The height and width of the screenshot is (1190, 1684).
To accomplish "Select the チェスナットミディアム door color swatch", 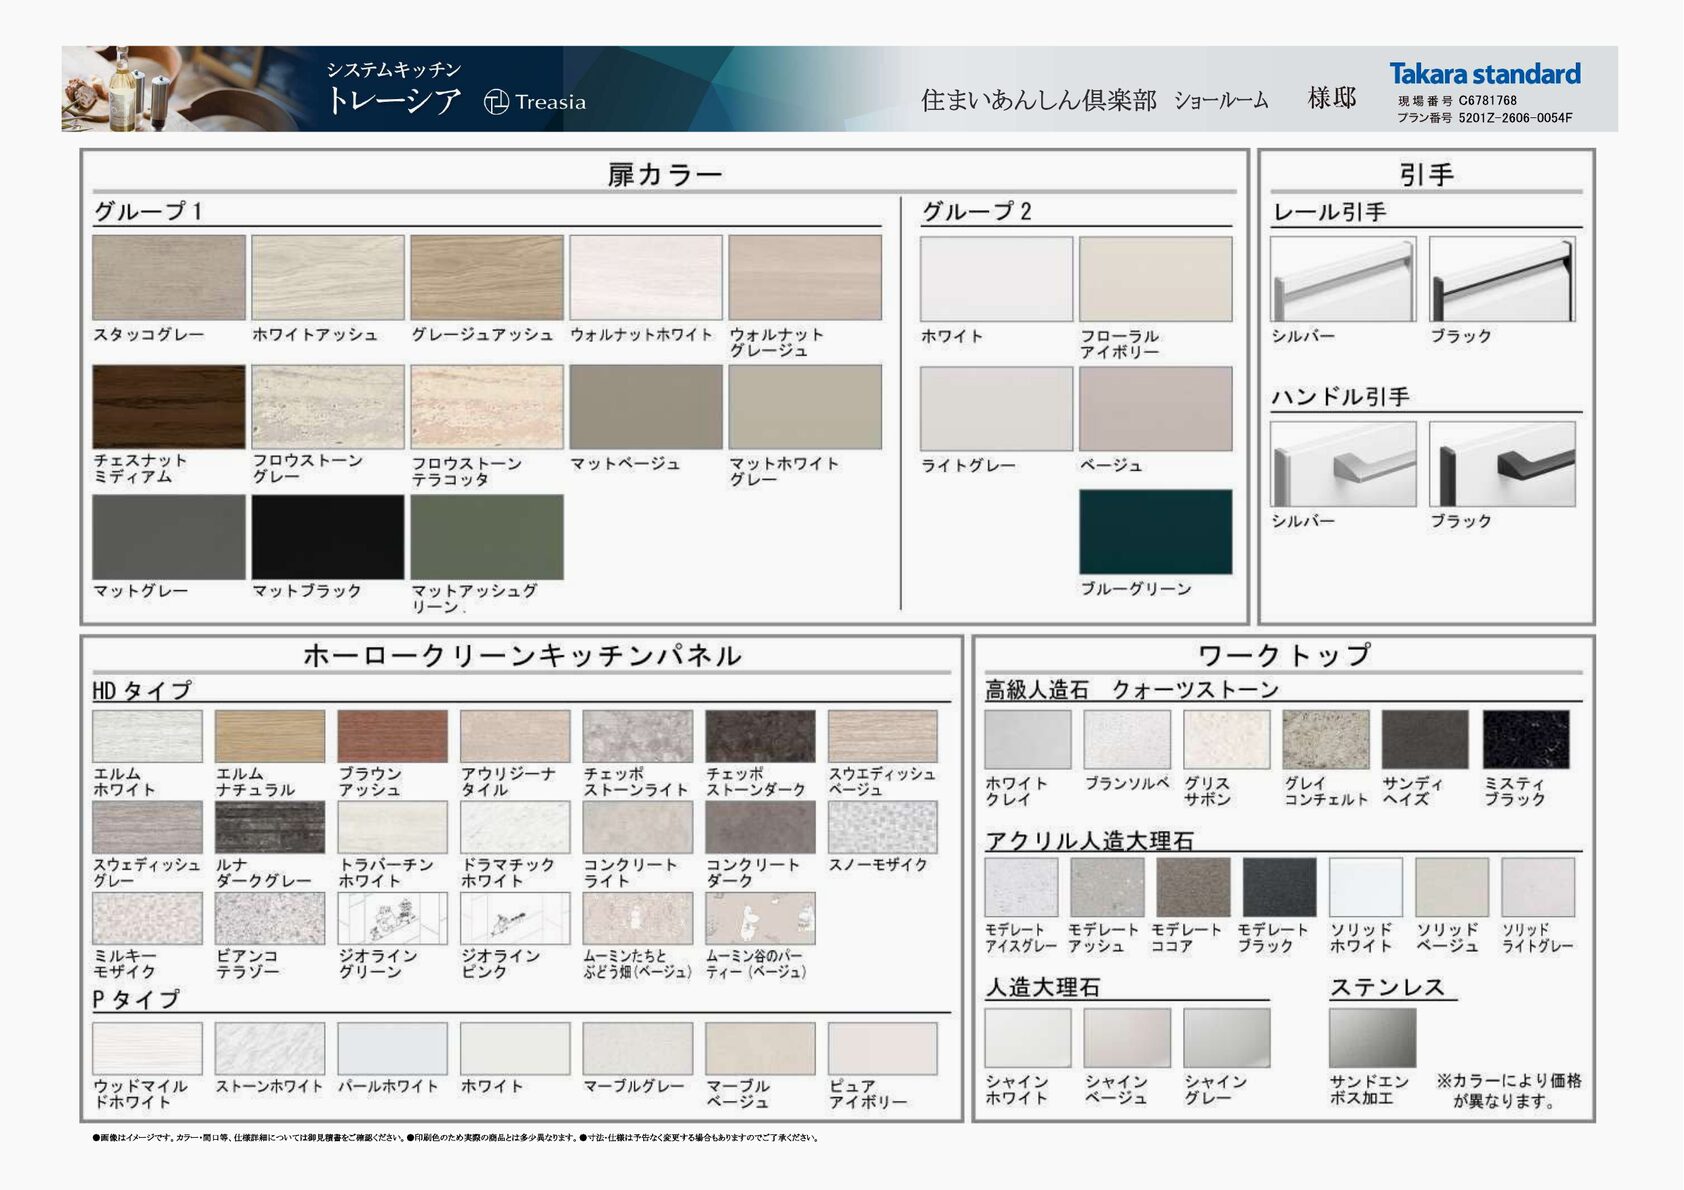I will 168,406.
